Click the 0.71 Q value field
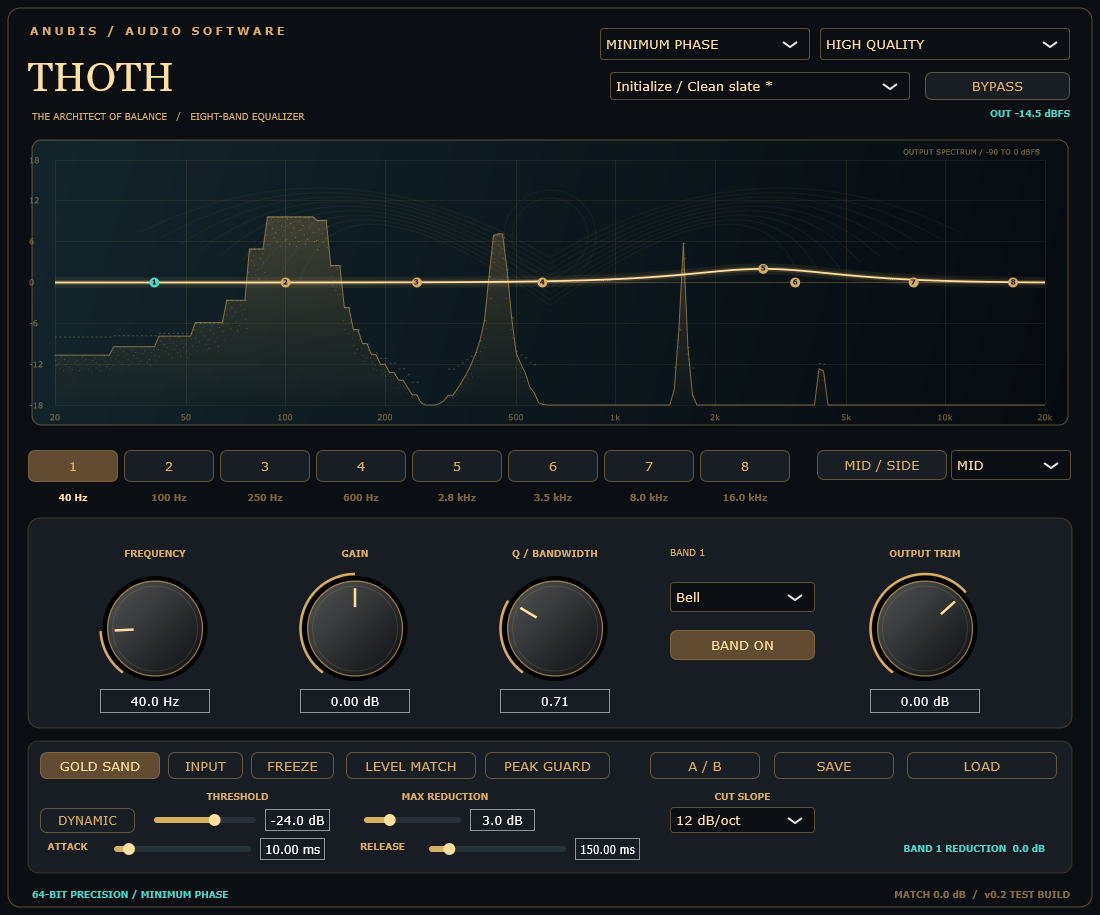This screenshot has width=1100, height=915. coord(555,701)
